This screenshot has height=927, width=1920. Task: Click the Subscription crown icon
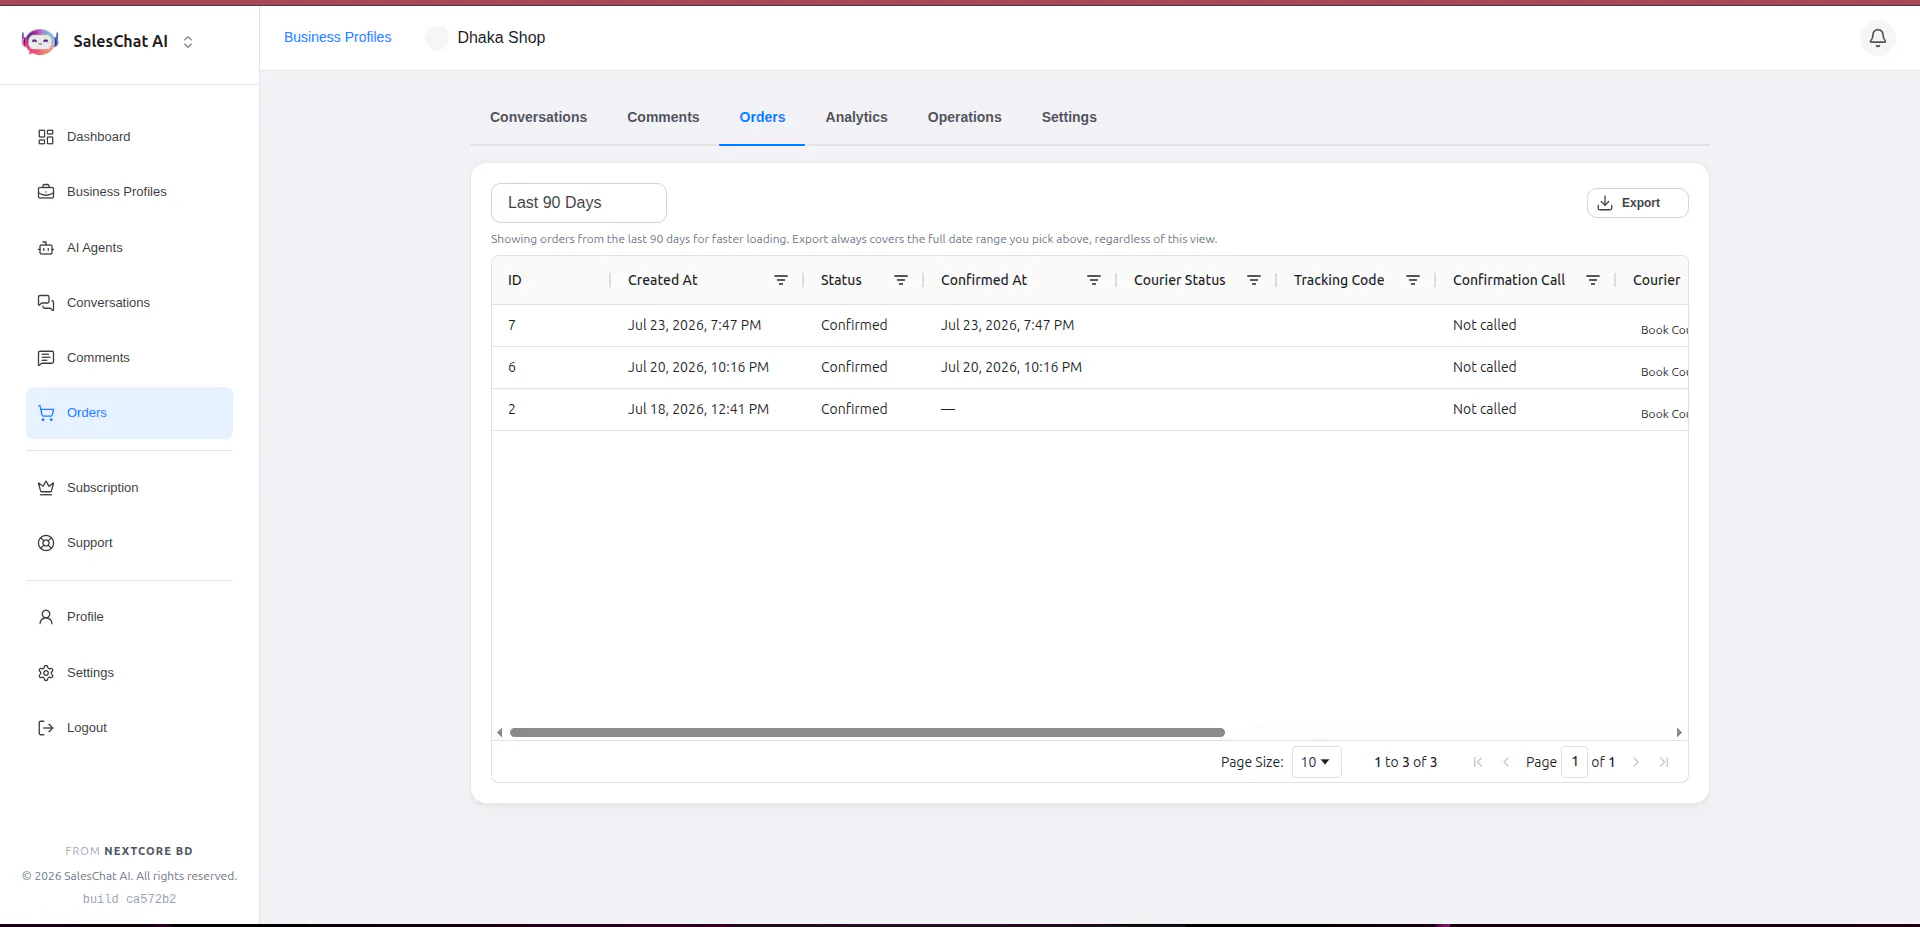tap(46, 488)
